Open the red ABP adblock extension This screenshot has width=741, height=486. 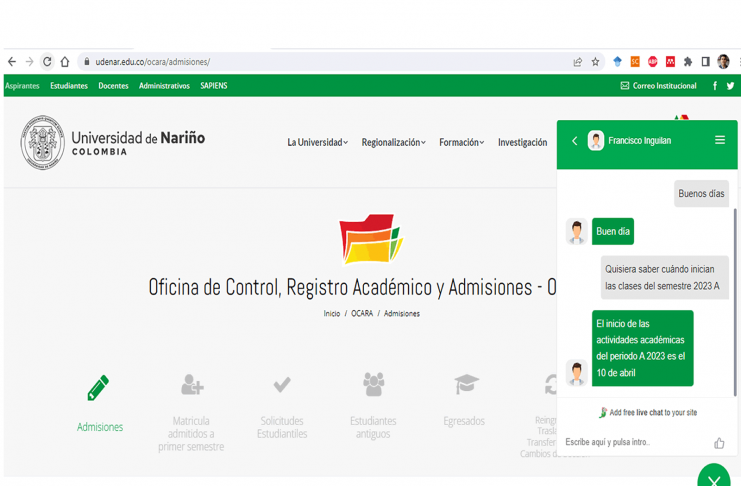653,61
